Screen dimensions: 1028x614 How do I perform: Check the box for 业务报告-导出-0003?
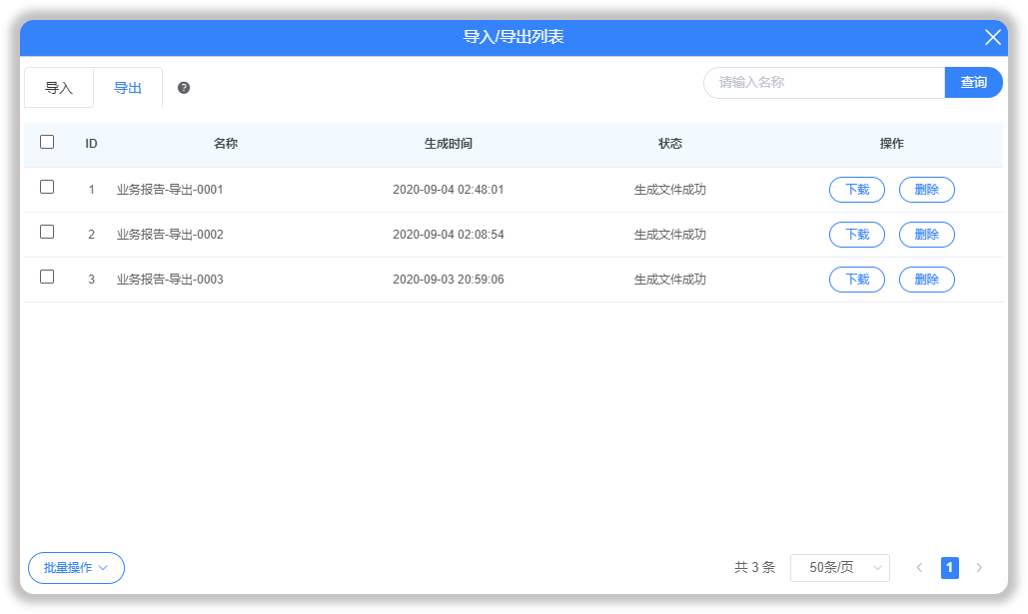point(47,277)
